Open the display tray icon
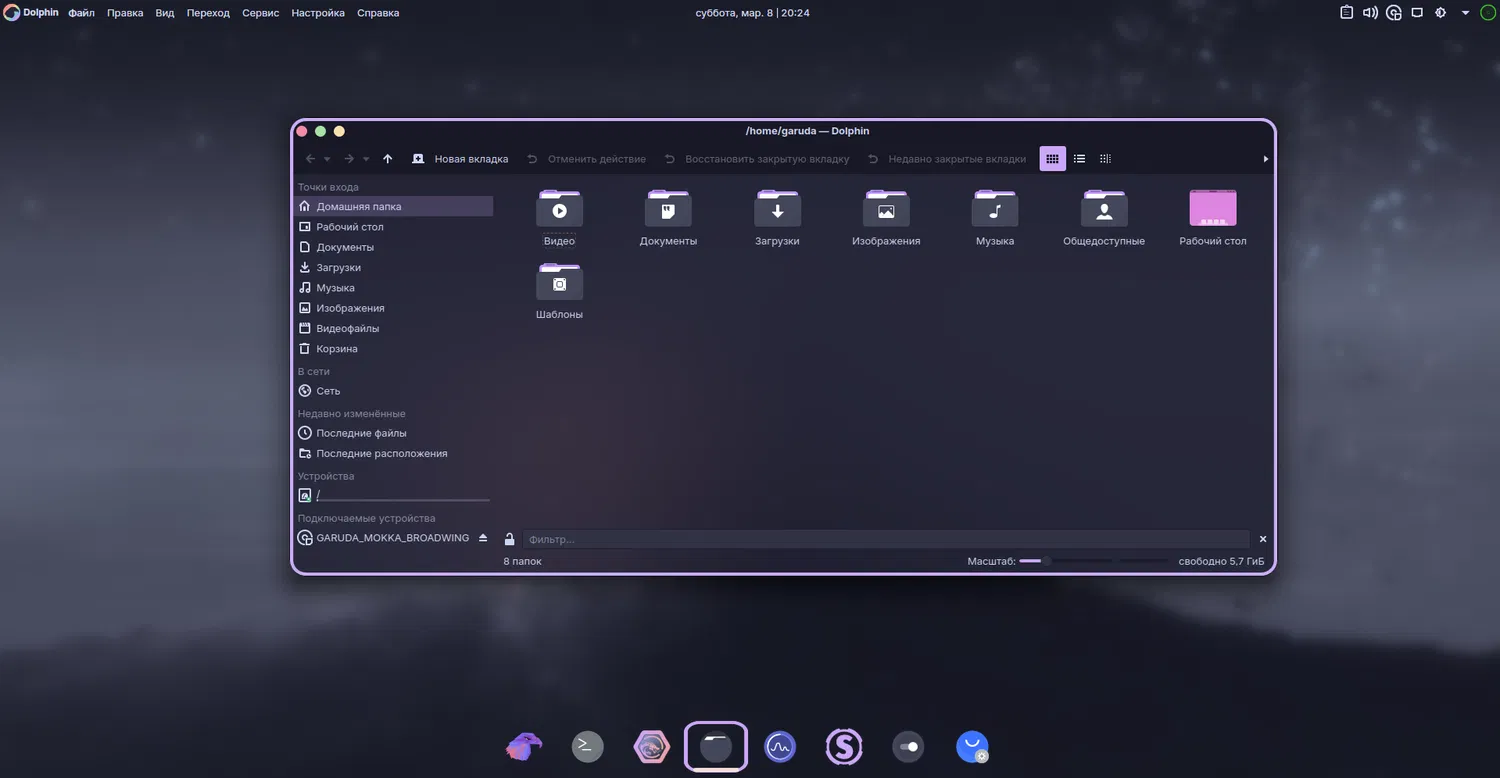The image size is (1500, 778). click(x=1417, y=13)
